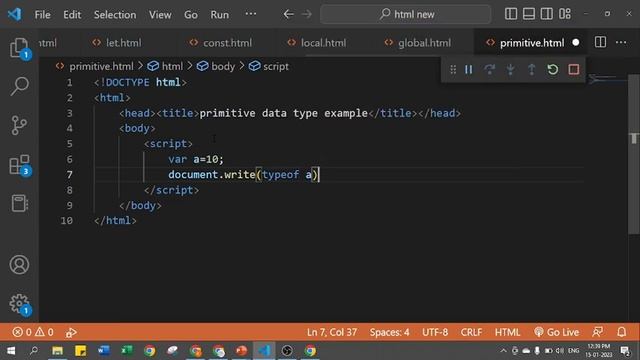640x360 pixels.
Task: Open the Selection menu
Action: [x=115, y=15]
